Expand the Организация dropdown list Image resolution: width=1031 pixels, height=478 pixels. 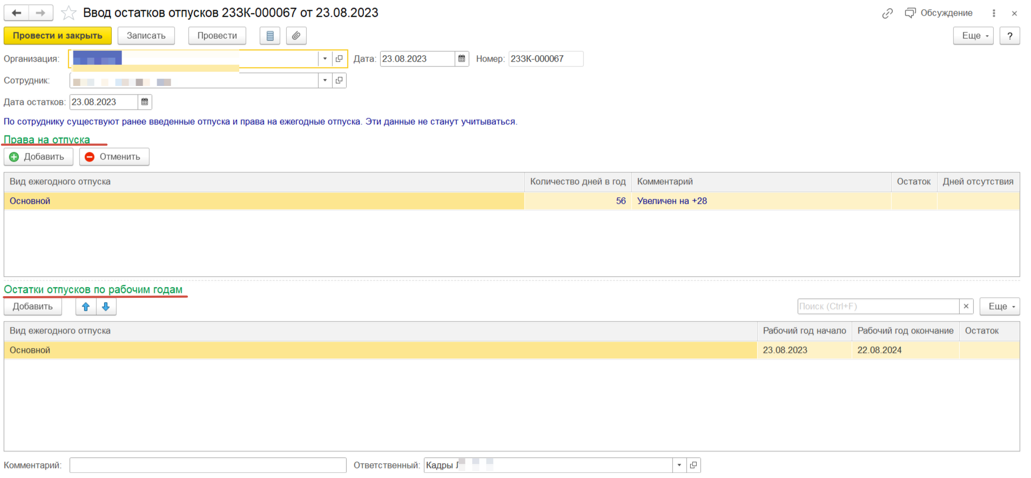point(324,59)
